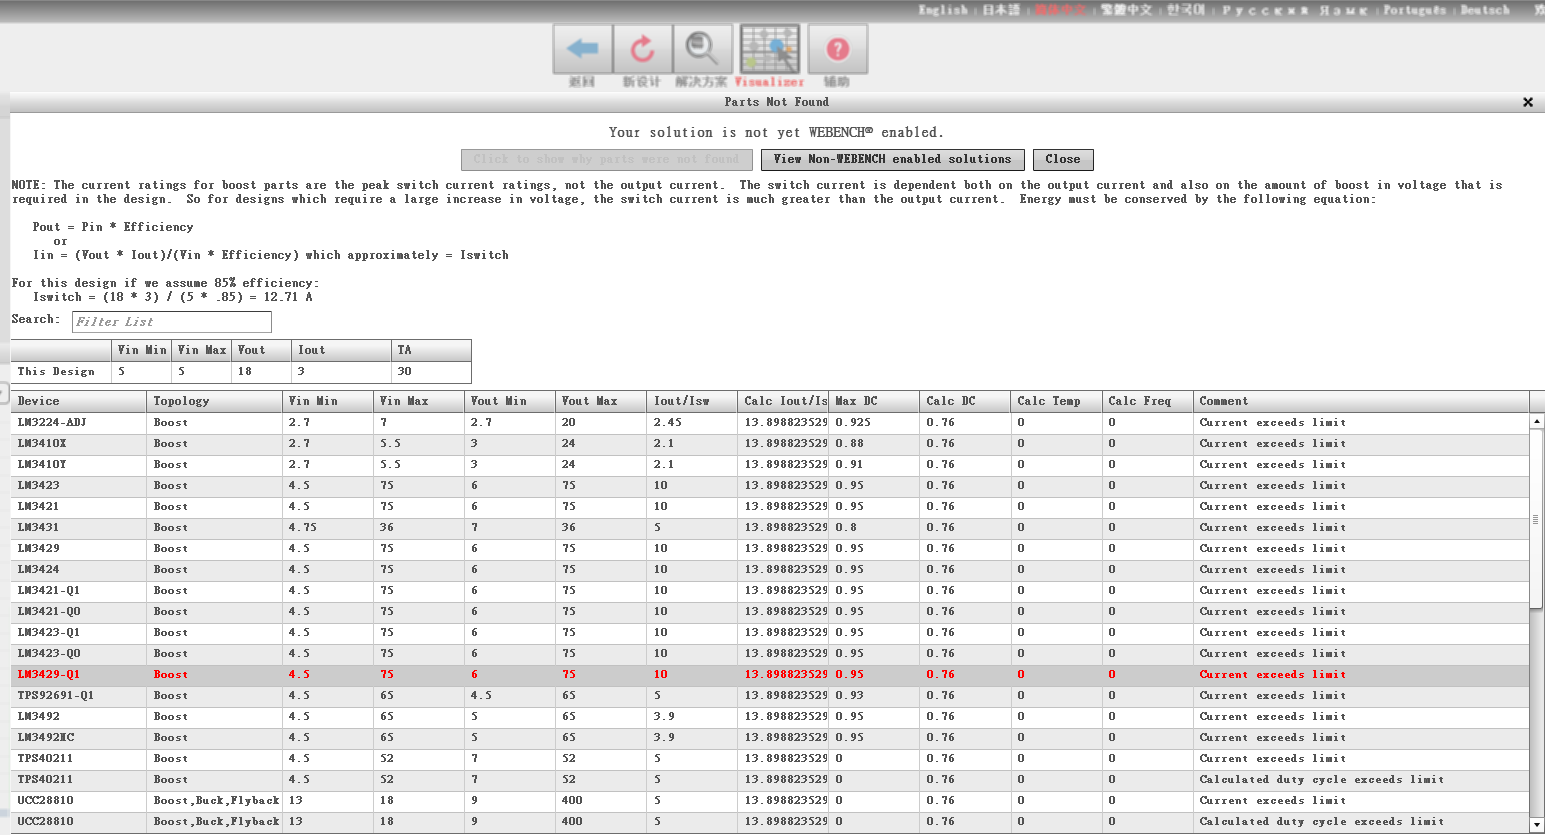Open the magnifier Solutions (解决方案) icon

(x=701, y=50)
